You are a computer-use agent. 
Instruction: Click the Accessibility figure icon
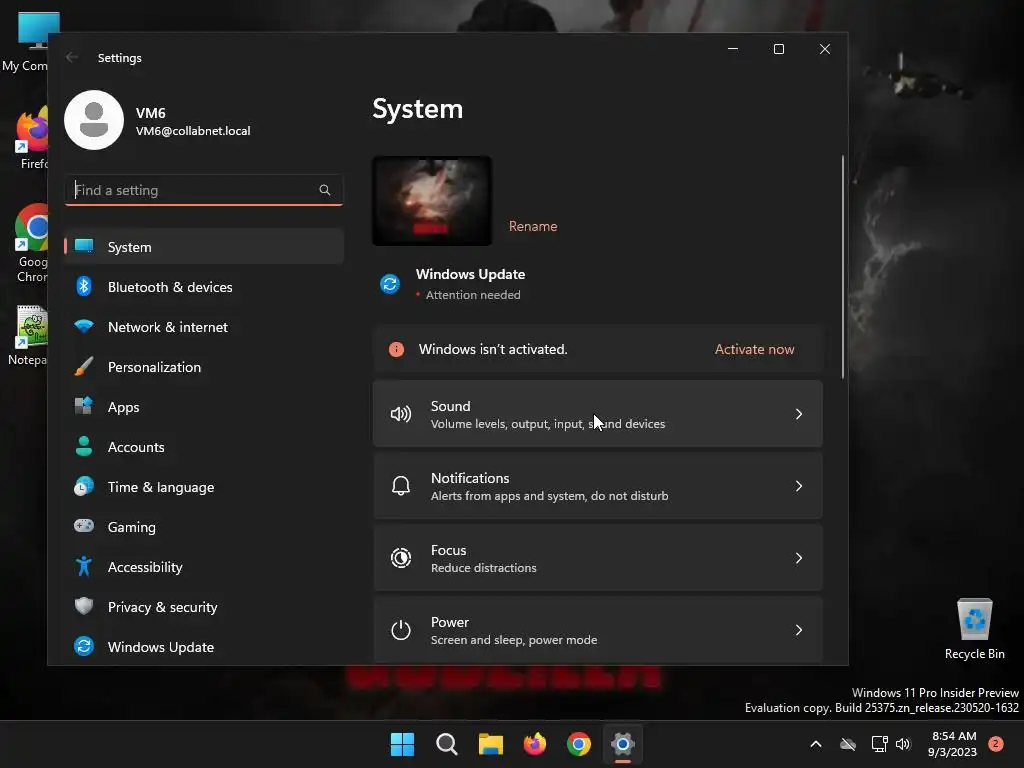(x=84, y=566)
